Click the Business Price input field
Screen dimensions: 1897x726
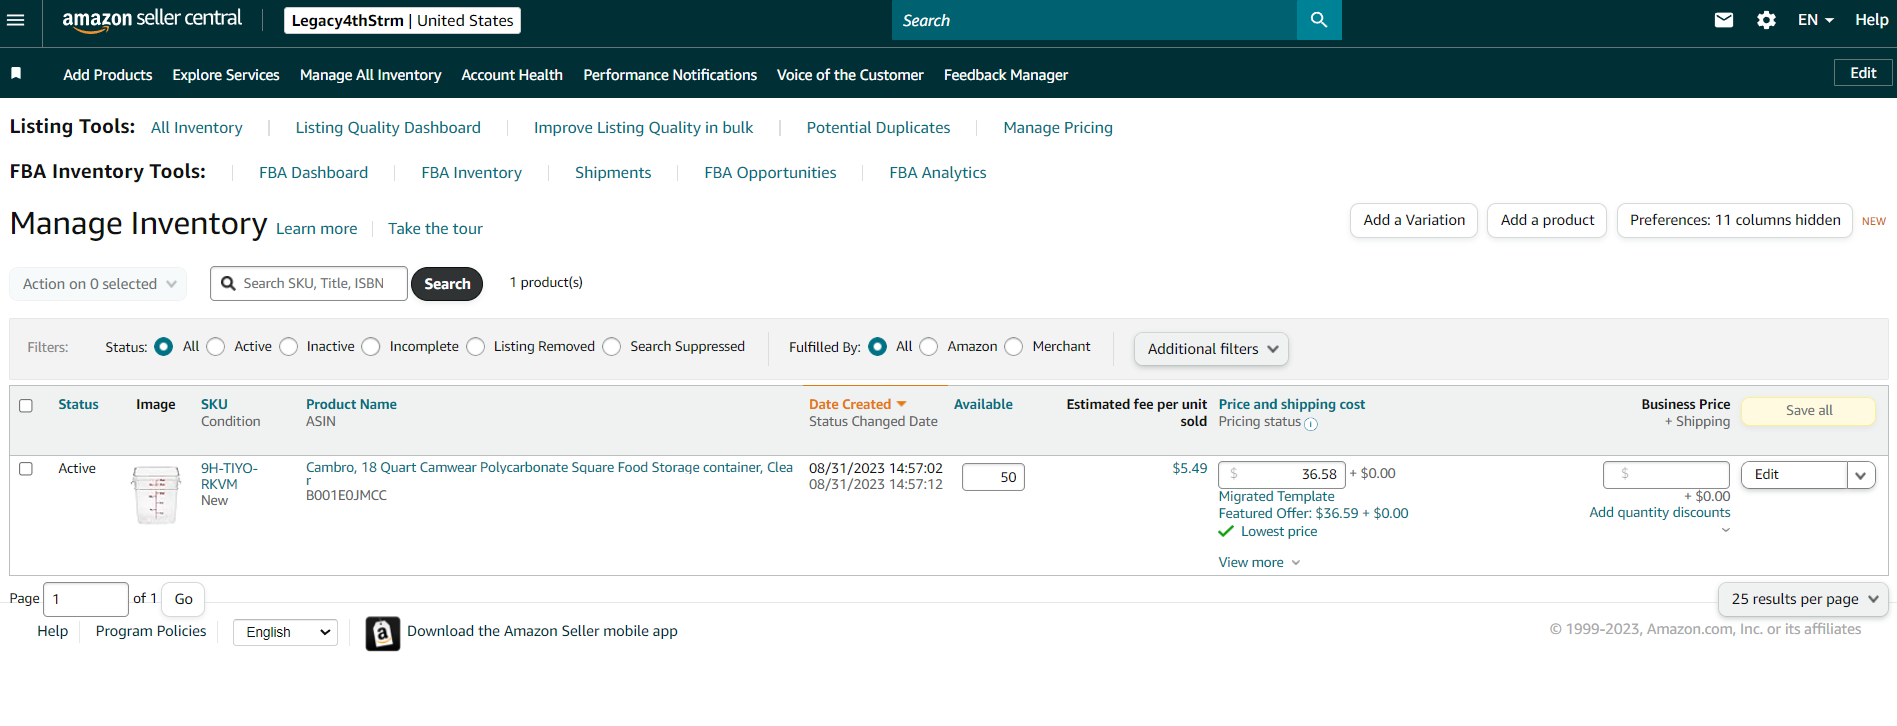click(x=1666, y=474)
